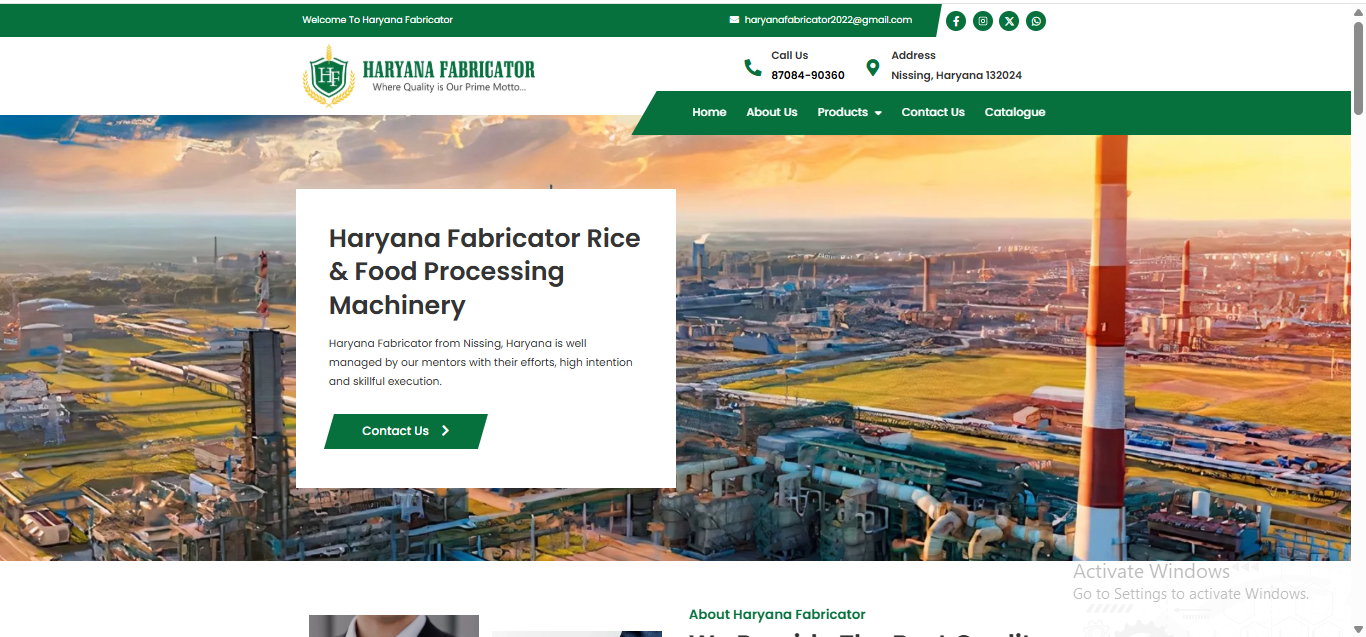Go to the Home menu item

709,112
